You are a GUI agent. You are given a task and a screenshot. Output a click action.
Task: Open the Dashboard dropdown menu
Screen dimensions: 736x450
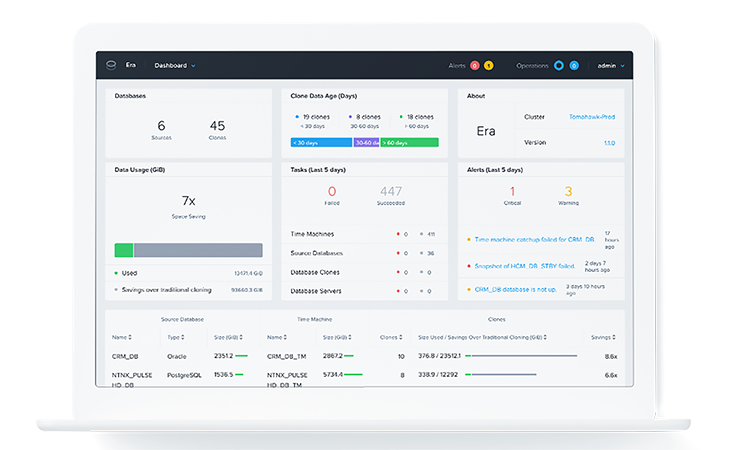[x=174, y=66]
